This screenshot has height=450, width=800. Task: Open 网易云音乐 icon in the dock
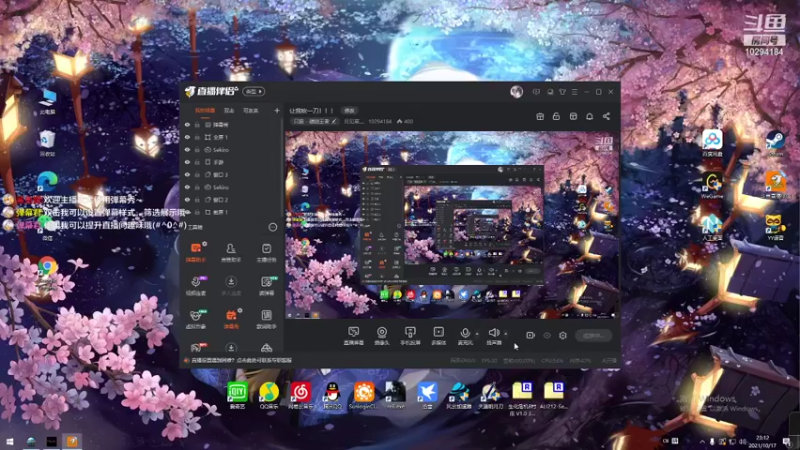pyautogui.click(x=301, y=396)
